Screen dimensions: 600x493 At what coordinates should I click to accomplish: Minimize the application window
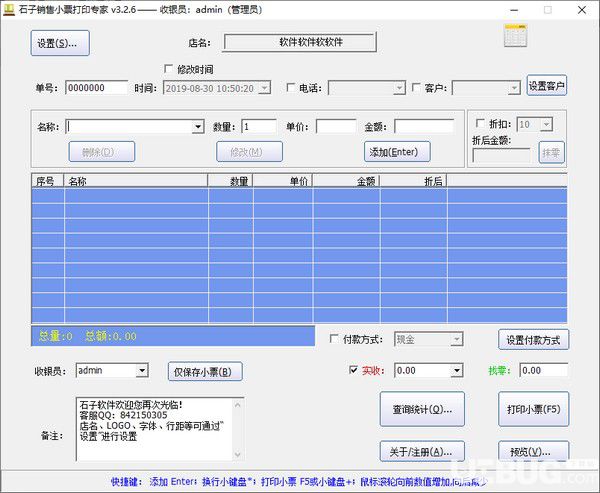(514, 10)
